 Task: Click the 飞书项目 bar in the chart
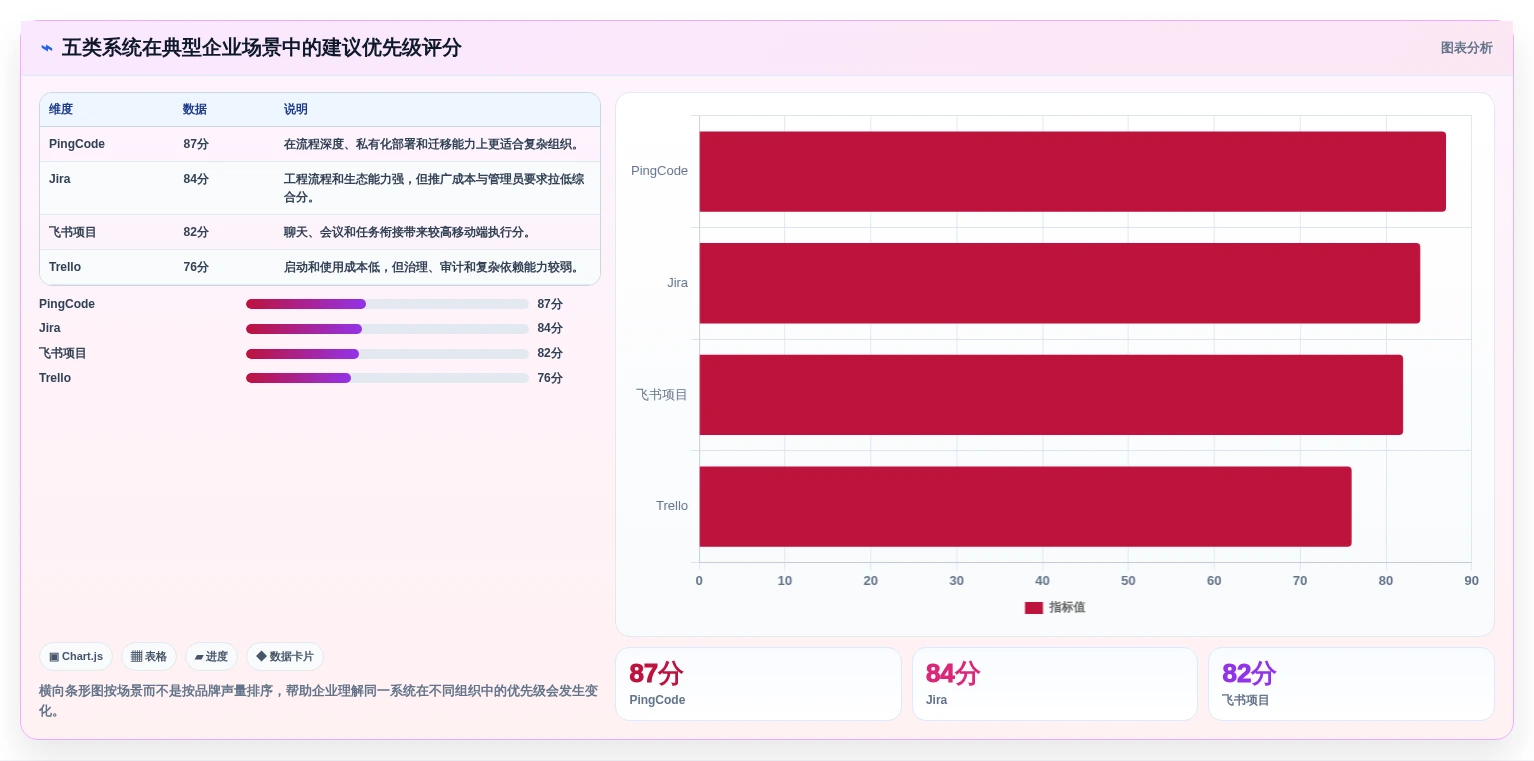(x=1051, y=395)
